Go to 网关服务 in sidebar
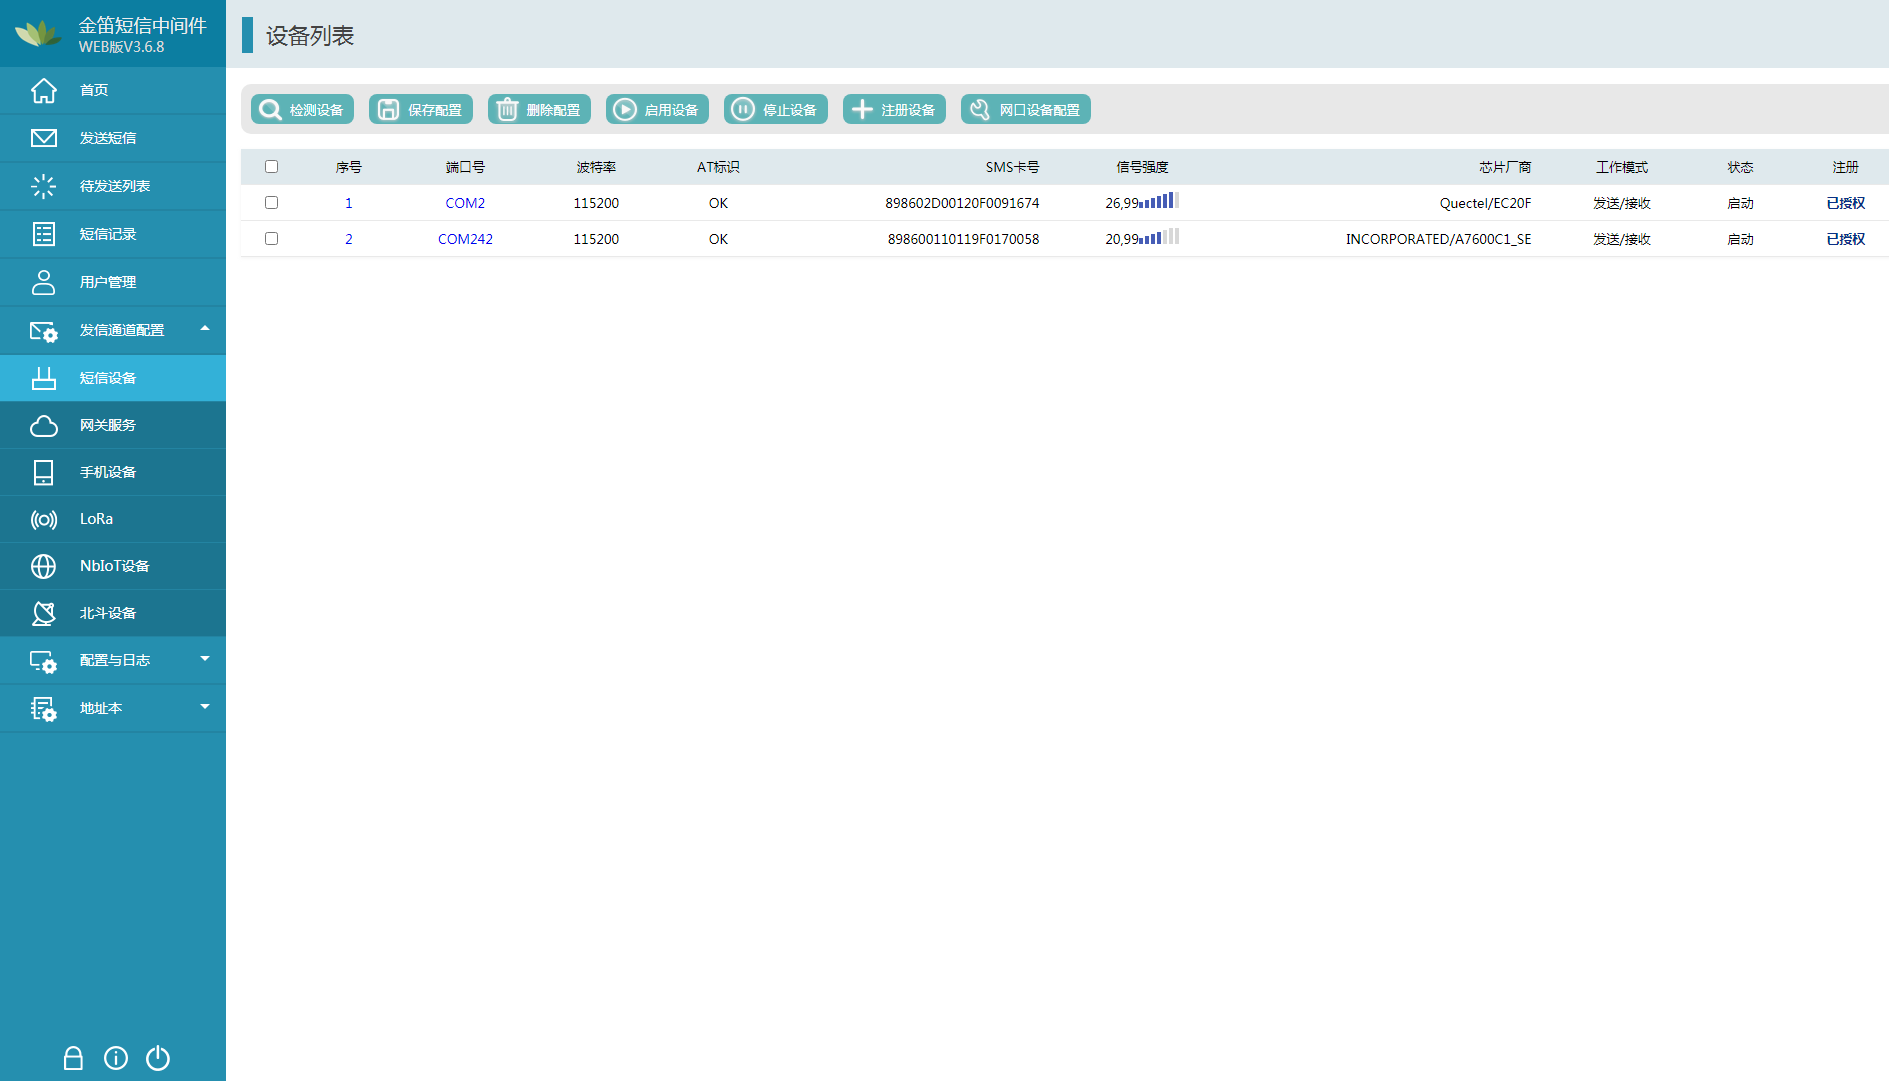Image resolution: width=1889 pixels, height=1081 pixels. pos(108,425)
